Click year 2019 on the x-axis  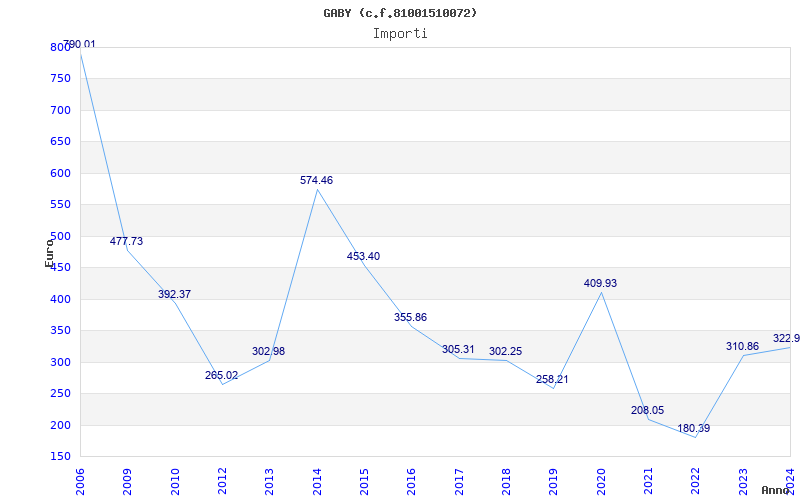(554, 482)
